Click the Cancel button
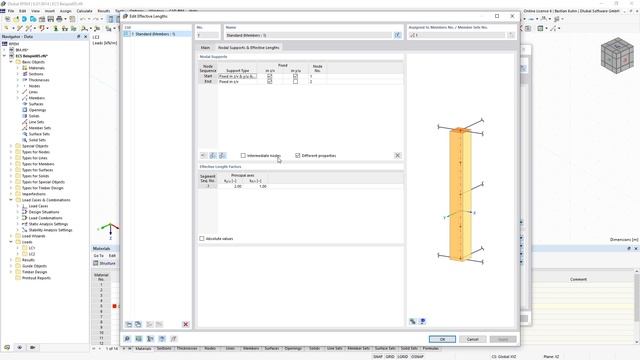The image size is (640, 360). coord(472,339)
